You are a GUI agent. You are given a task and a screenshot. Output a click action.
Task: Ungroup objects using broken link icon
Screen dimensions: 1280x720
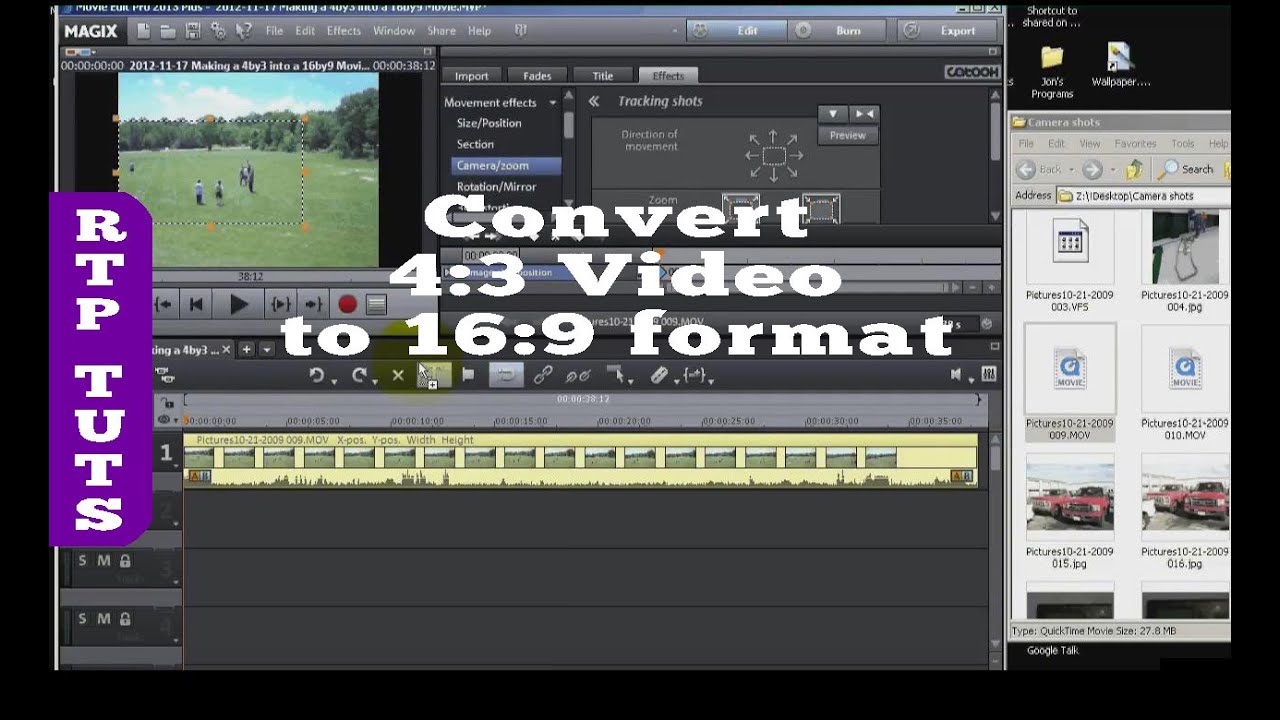[x=578, y=375]
